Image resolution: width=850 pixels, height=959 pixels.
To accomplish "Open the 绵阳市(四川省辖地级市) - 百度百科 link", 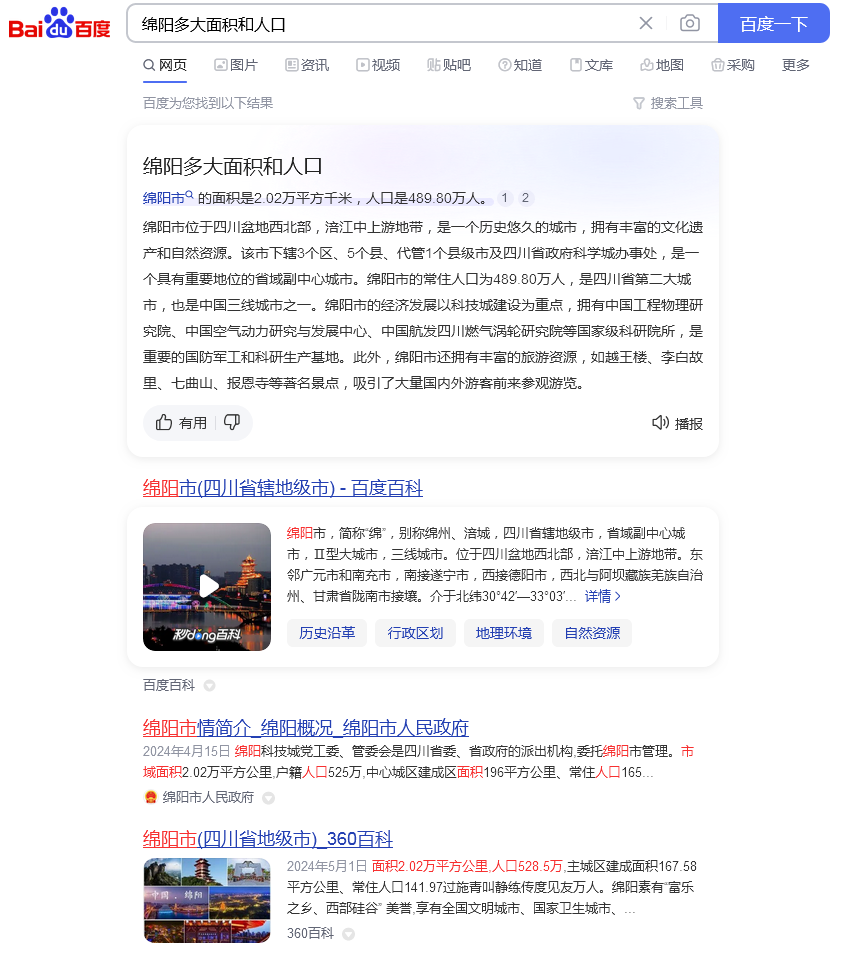I will (x=283, y=488).
